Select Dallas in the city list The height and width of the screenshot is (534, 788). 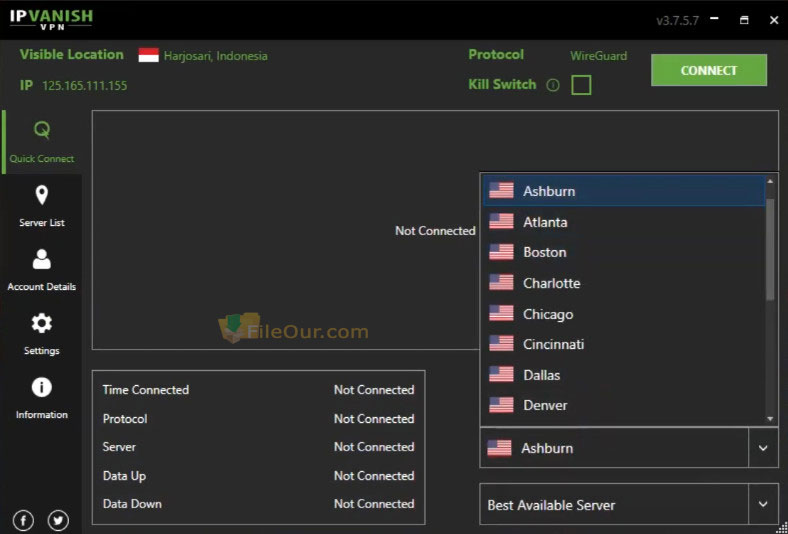pyautogui.click(x=623, y=375)
